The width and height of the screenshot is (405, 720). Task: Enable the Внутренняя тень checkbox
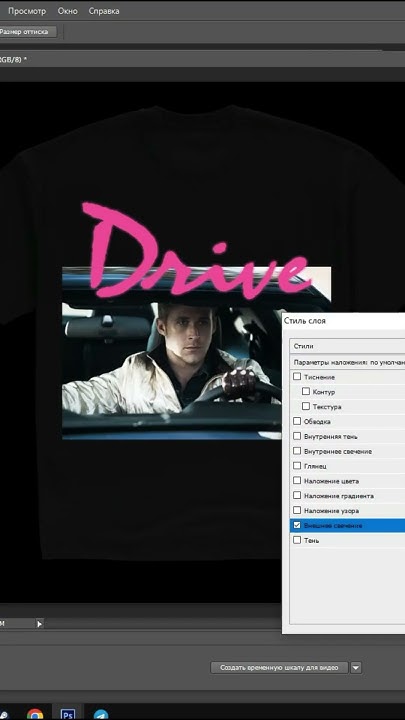tap(297, 436)
